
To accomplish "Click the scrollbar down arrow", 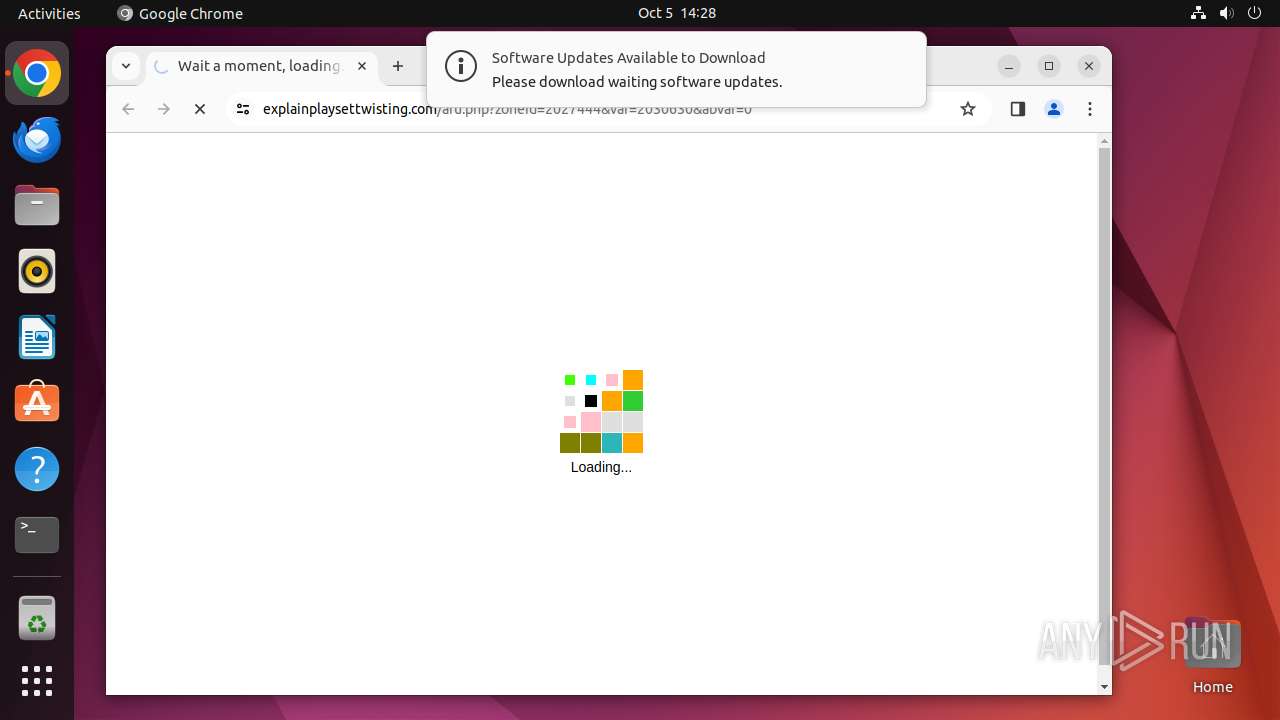I will (1104, 687).
